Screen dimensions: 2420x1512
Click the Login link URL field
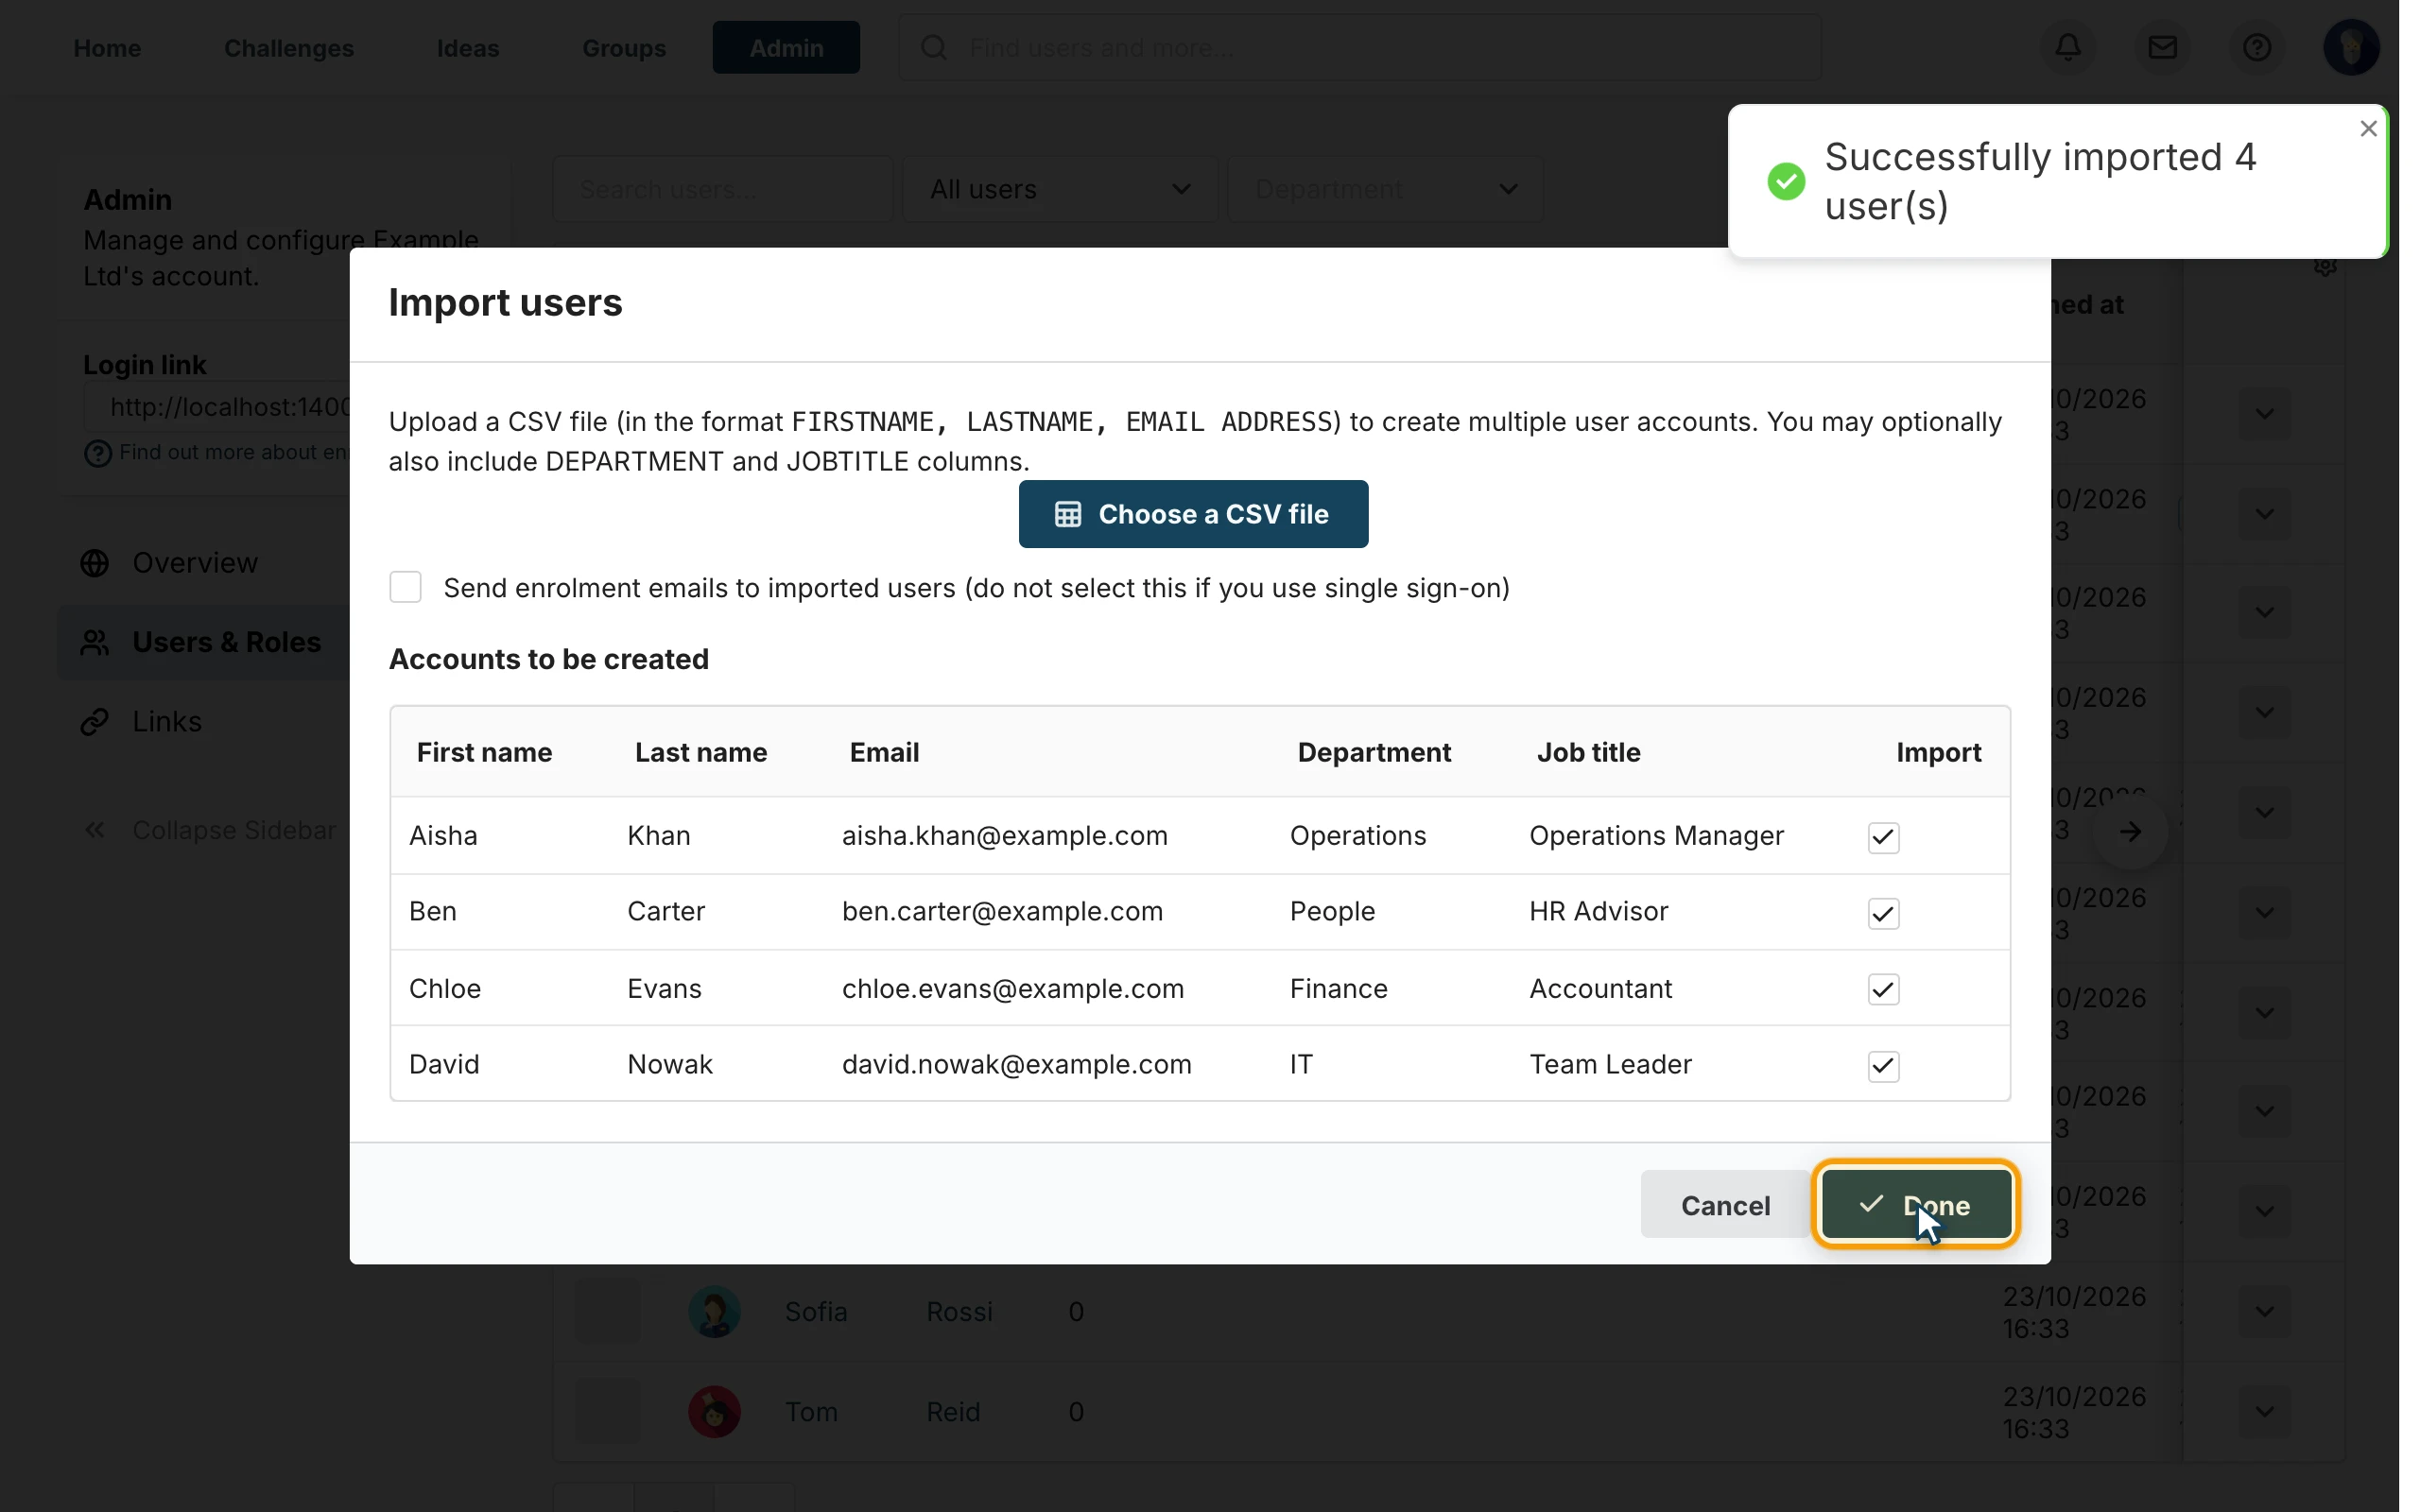click(x=218, y=407)
